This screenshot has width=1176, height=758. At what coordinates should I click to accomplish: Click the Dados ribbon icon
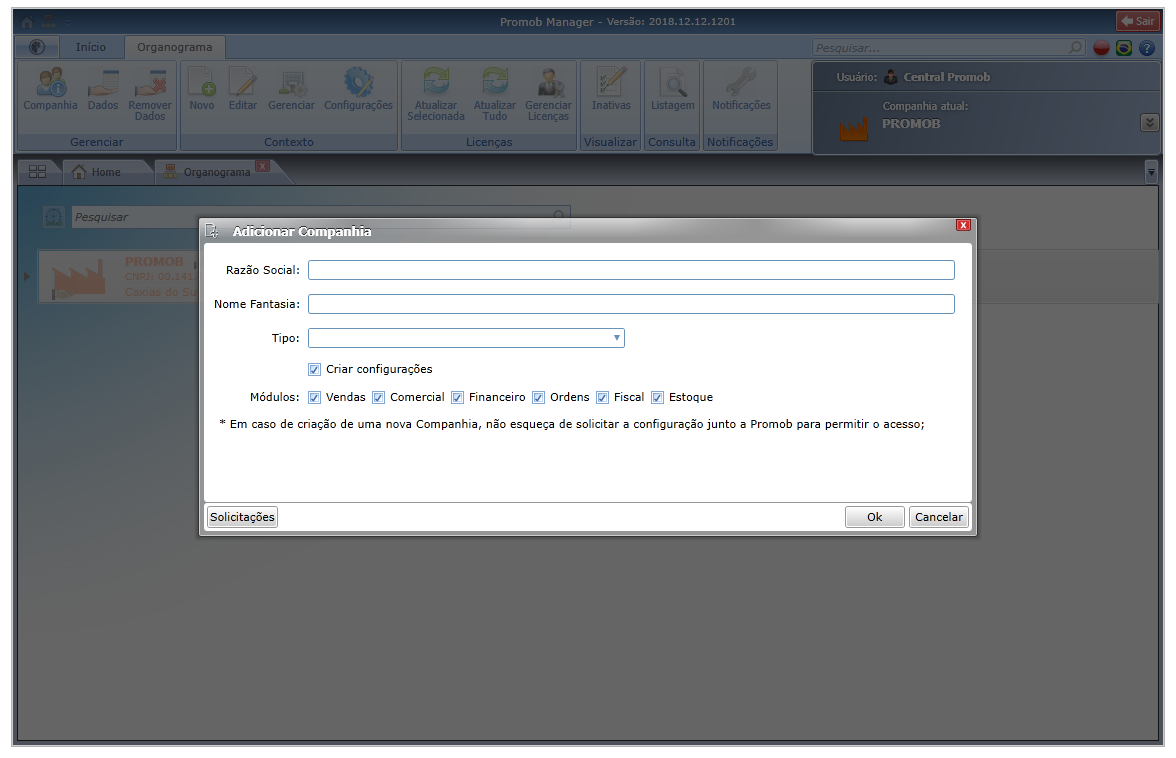[103, 89]
